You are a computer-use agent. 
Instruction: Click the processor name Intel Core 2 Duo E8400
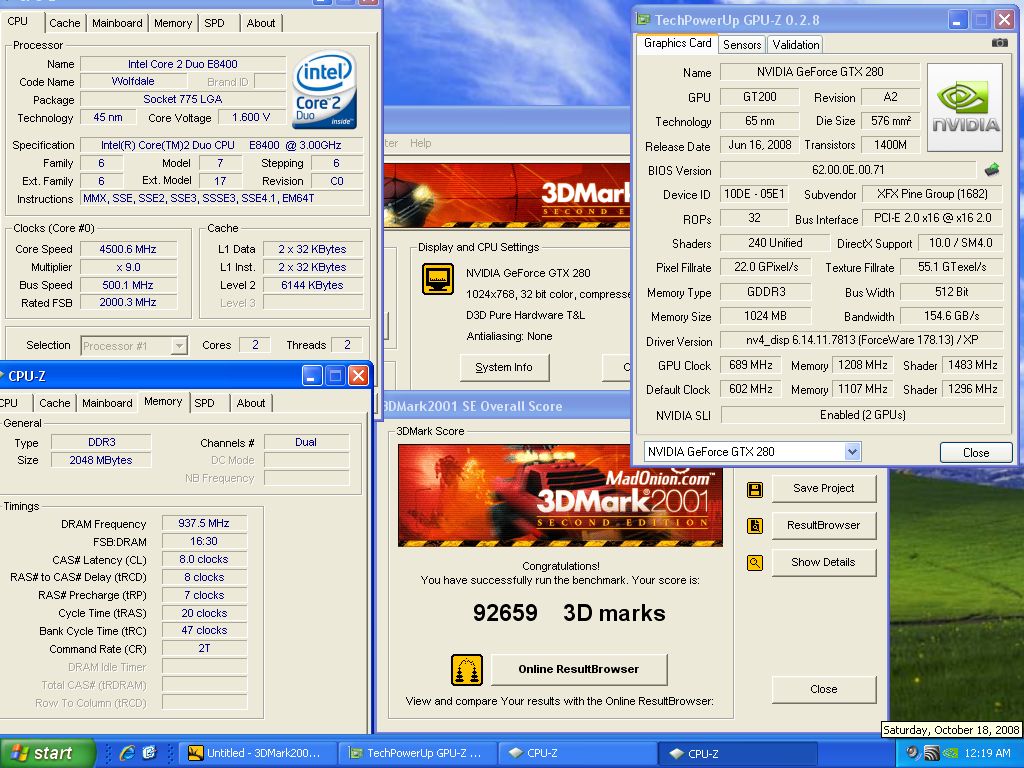pos(183,64)
